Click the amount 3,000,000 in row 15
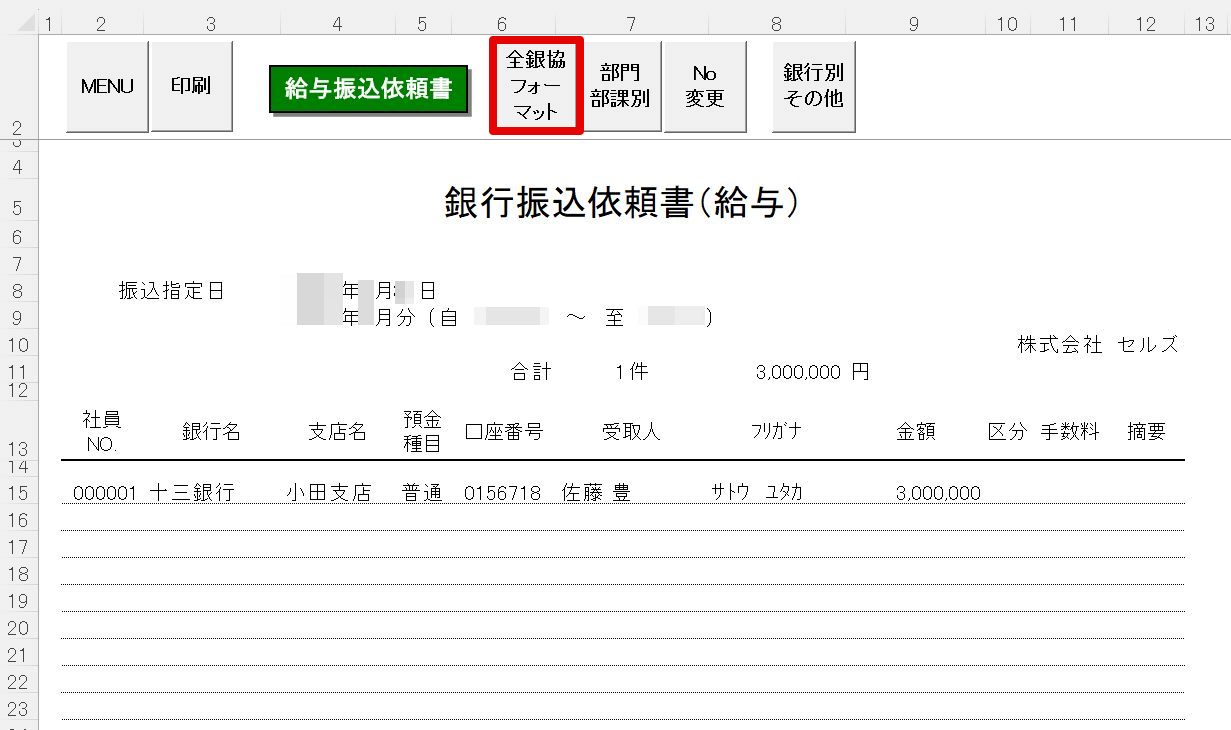The width and height of the screenshot is (1231, 730). pos(938,493)
